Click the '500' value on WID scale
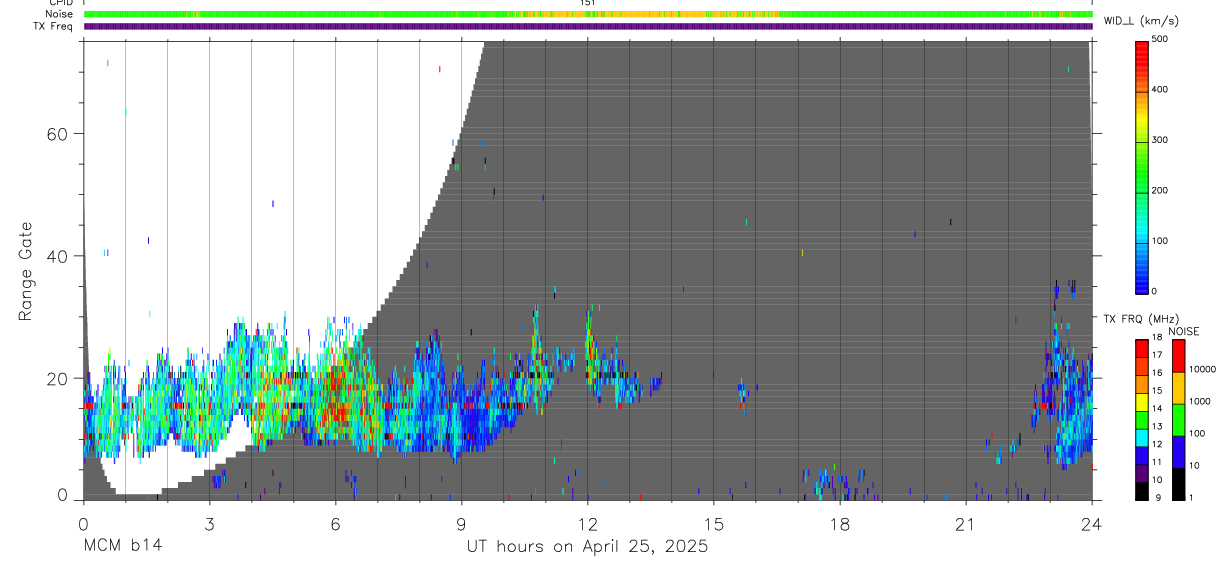 (x=1160, y=39)
